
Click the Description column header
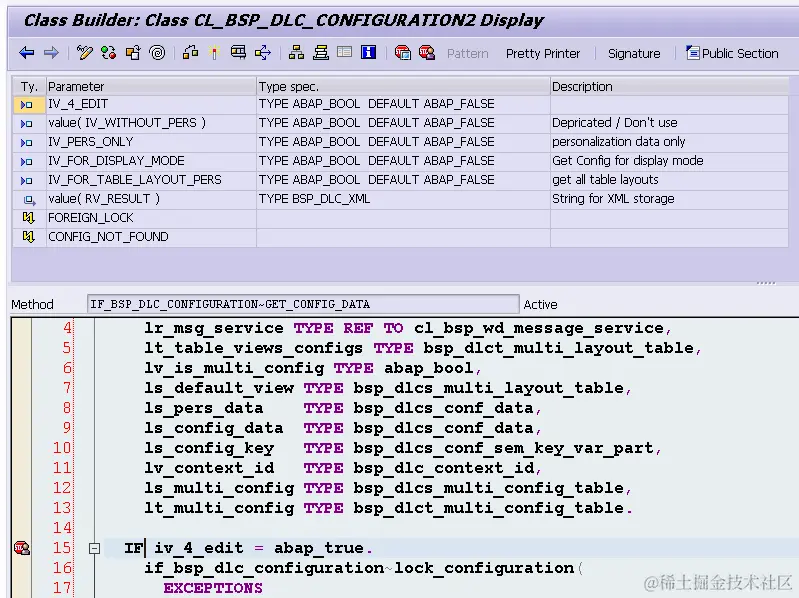pyautogui.click(x=670, y=86)
